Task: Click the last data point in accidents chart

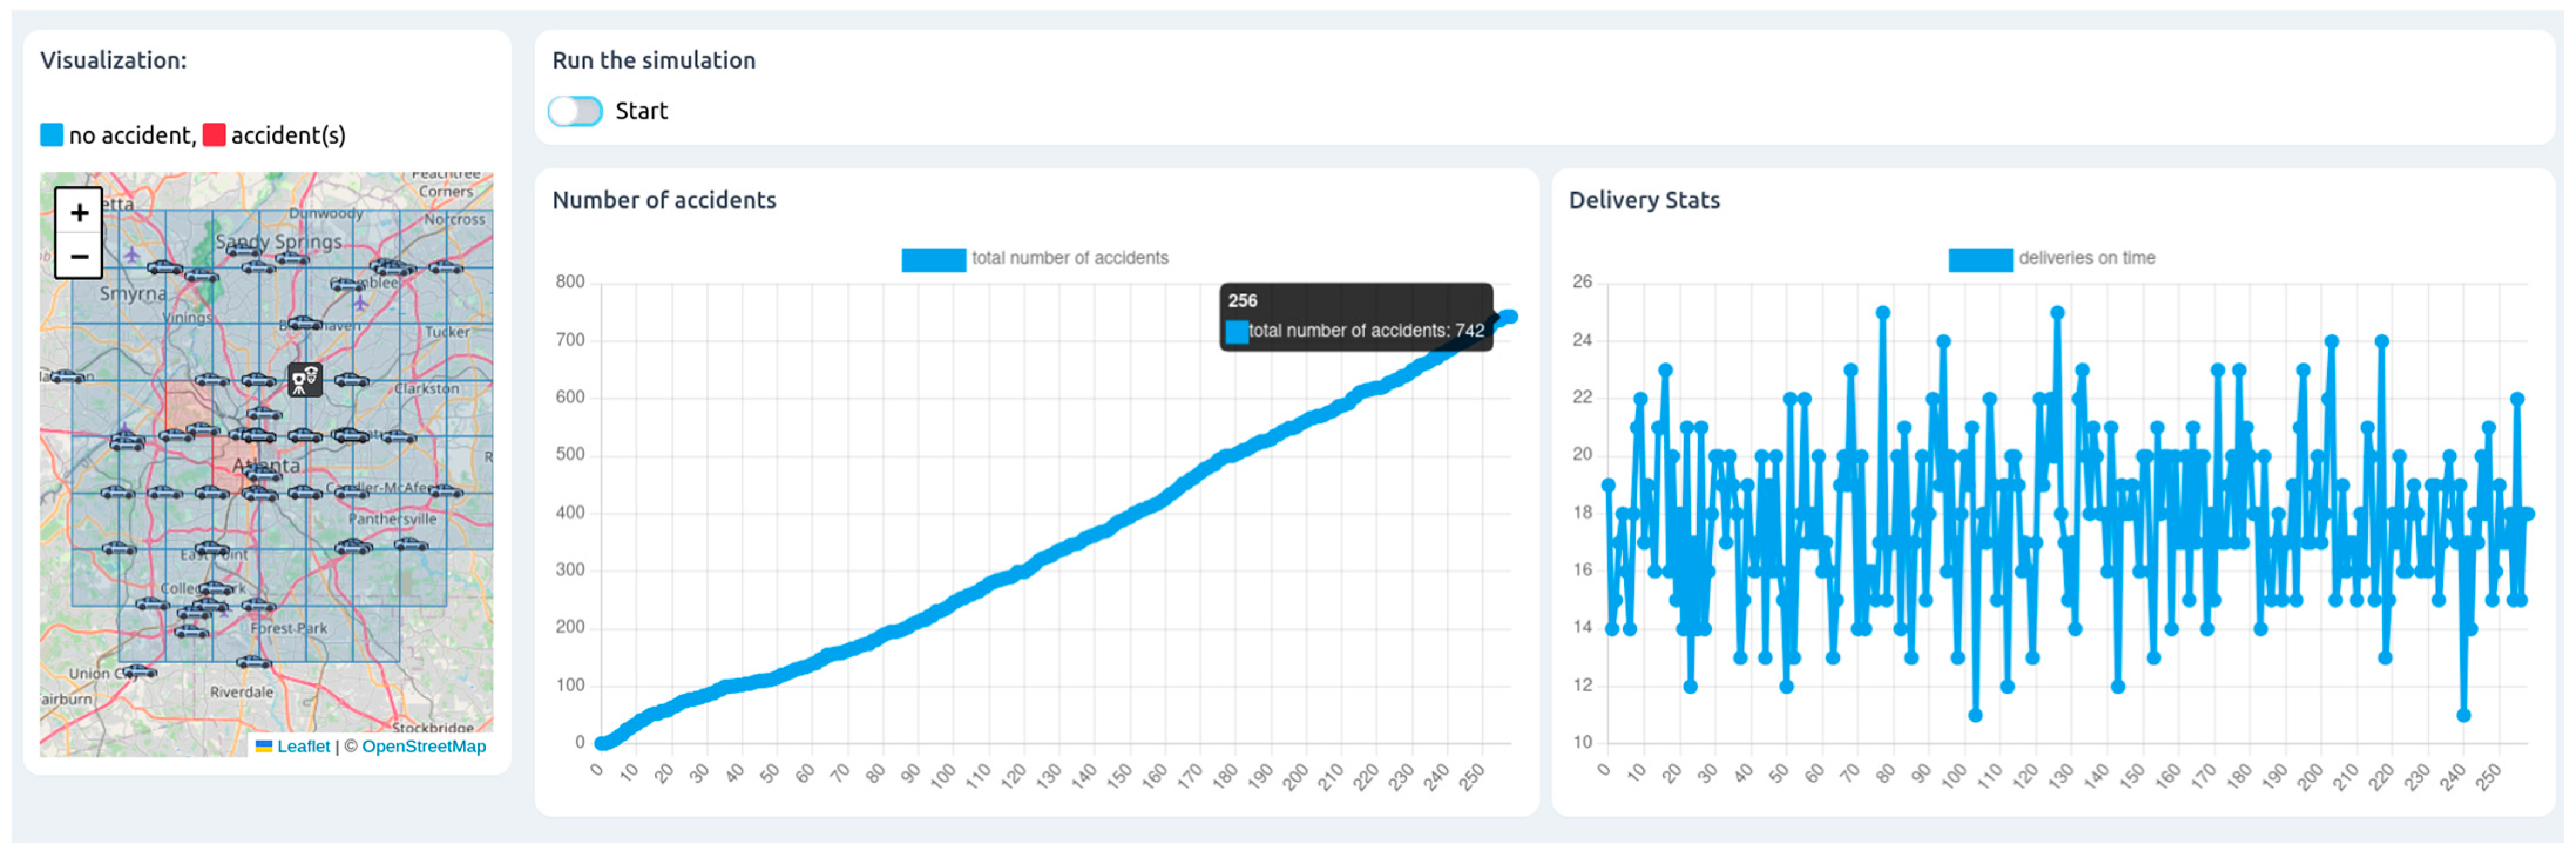Action: coord(1510,317)
